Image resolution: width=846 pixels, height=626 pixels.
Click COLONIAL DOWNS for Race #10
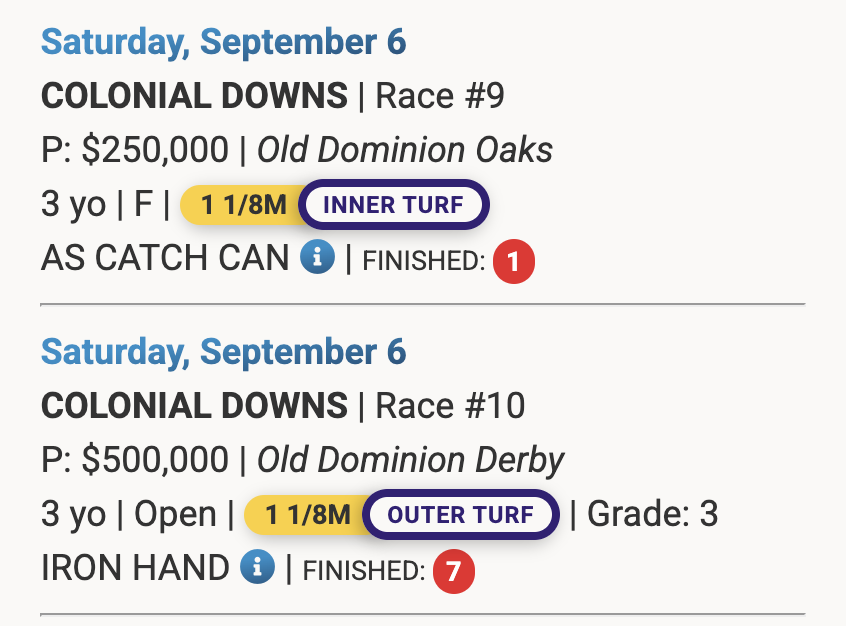pos(194,406)
